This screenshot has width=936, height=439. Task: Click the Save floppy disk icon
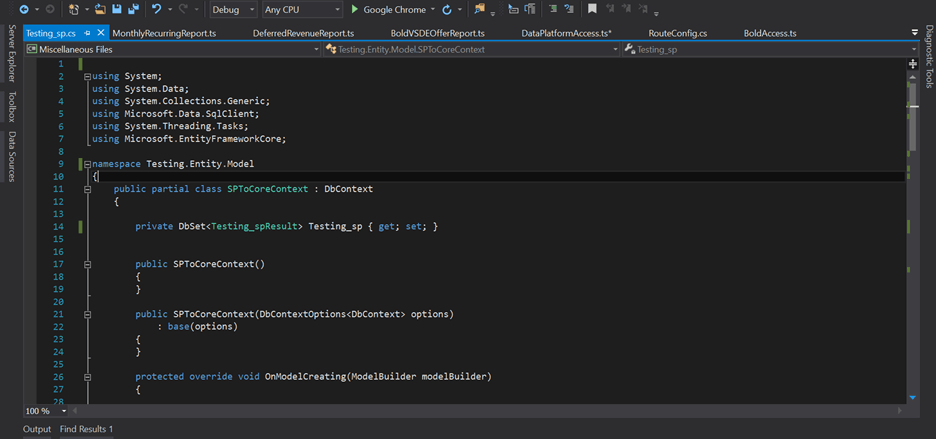tap(117, 9)
